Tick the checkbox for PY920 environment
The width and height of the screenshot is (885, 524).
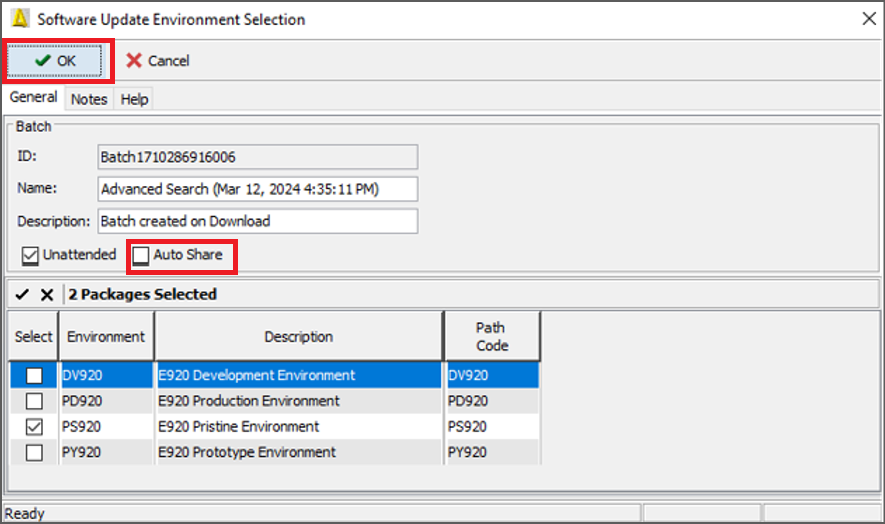click(x=34, y=452)
